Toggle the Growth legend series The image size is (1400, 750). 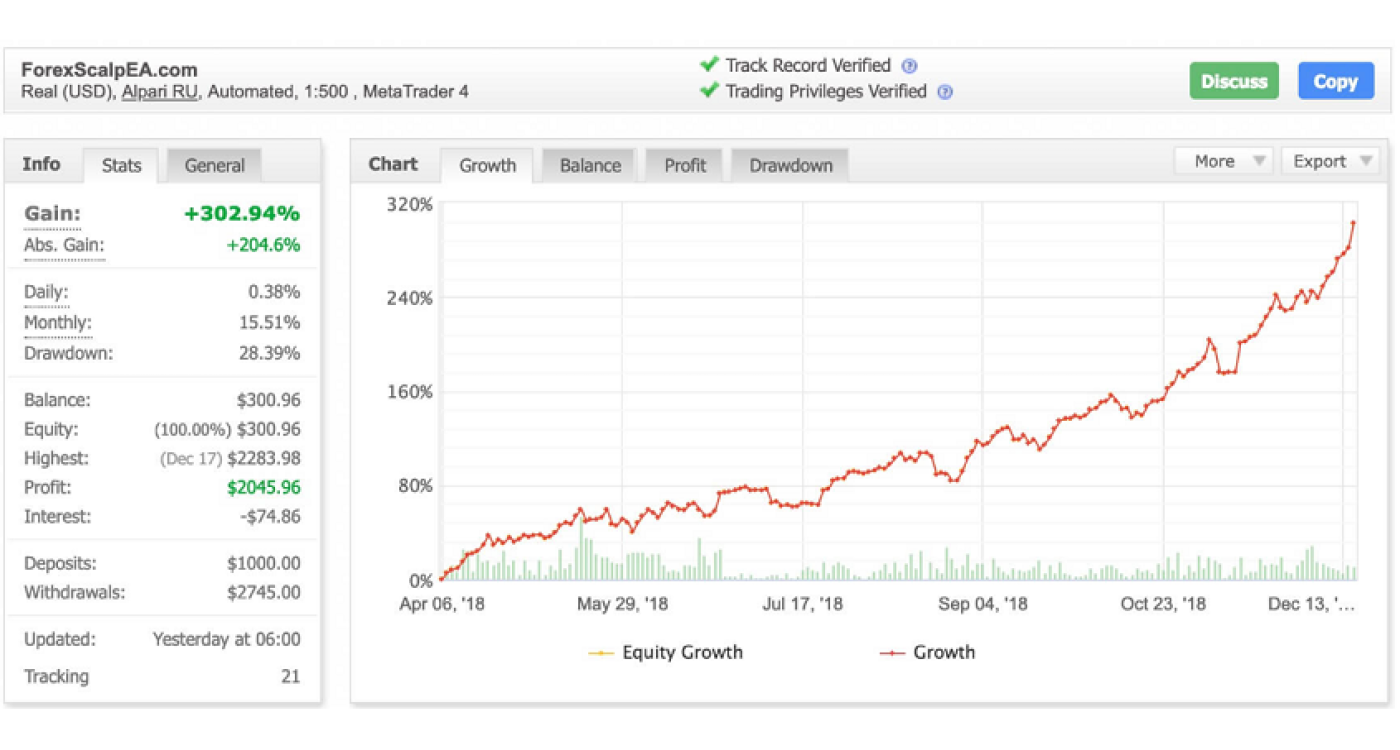tap(928, 653)
